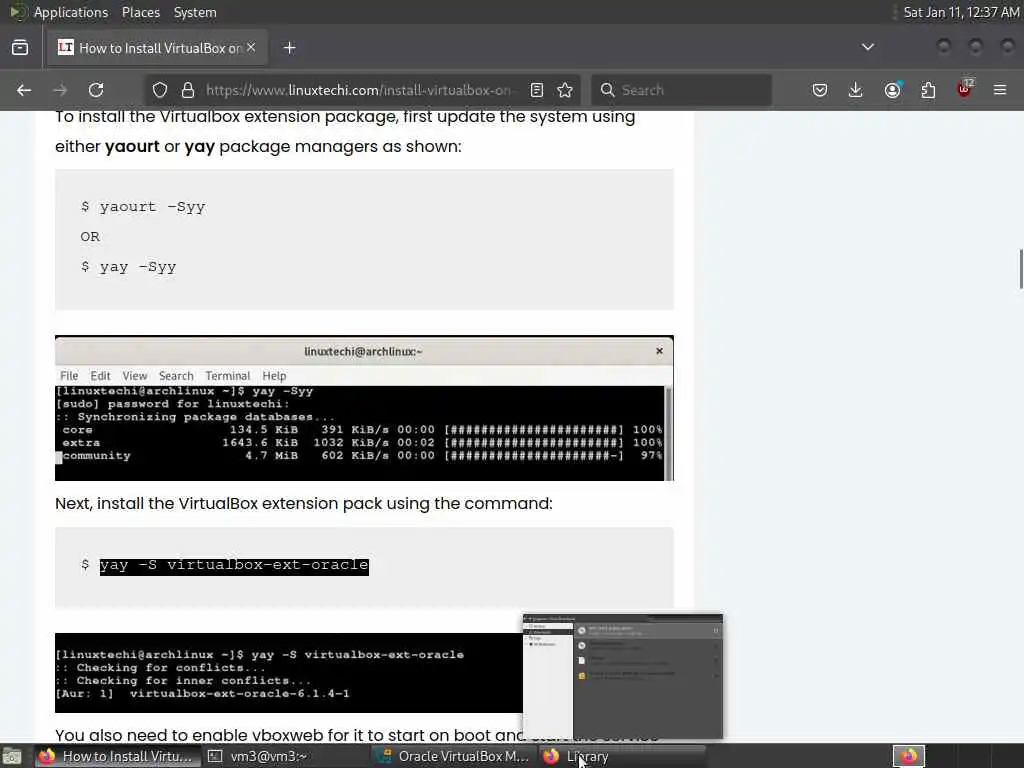Expand the list all tabs chevron
The width and height of the screenshot is (1024, 768).
click(867, 47)
